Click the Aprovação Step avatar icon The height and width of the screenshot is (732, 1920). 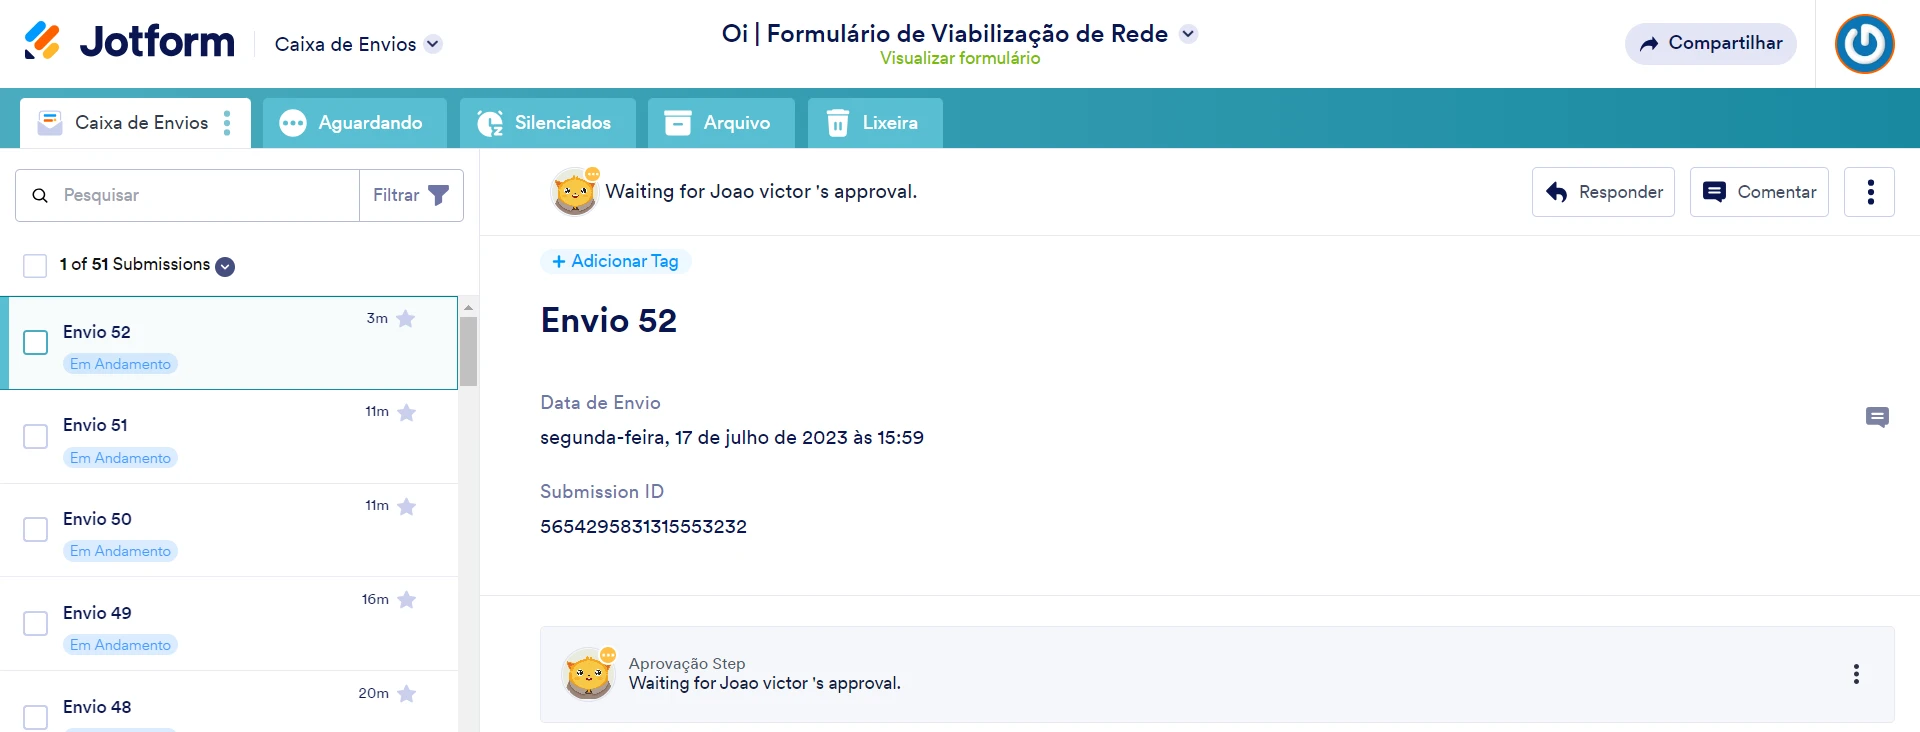tap(589, 674)
